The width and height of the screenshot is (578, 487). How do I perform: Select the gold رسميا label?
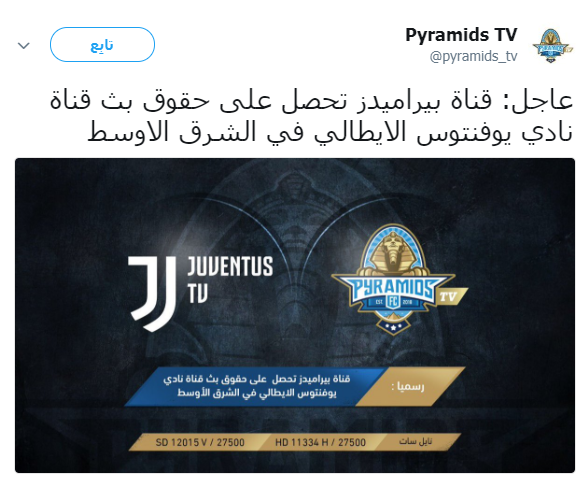tap(408, 387)
